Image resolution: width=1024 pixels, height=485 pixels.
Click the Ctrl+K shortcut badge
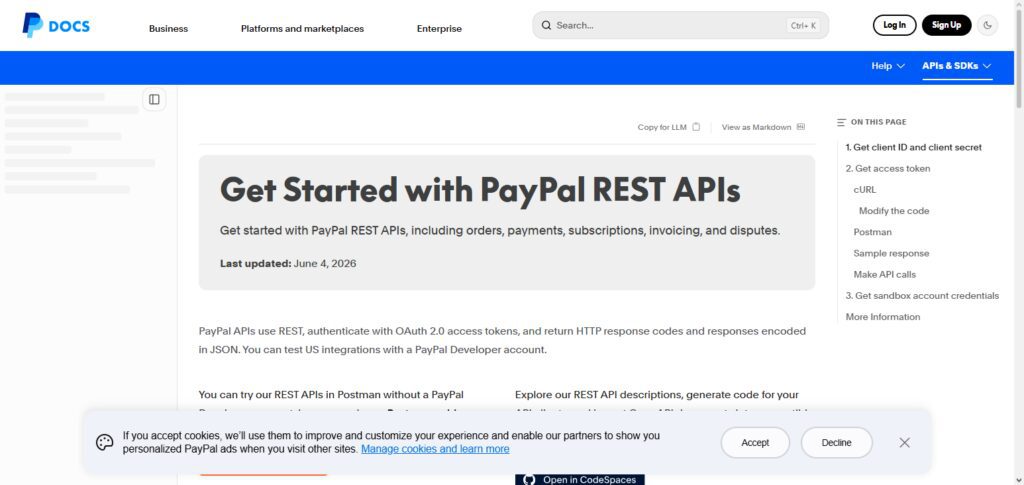point(803,25)
